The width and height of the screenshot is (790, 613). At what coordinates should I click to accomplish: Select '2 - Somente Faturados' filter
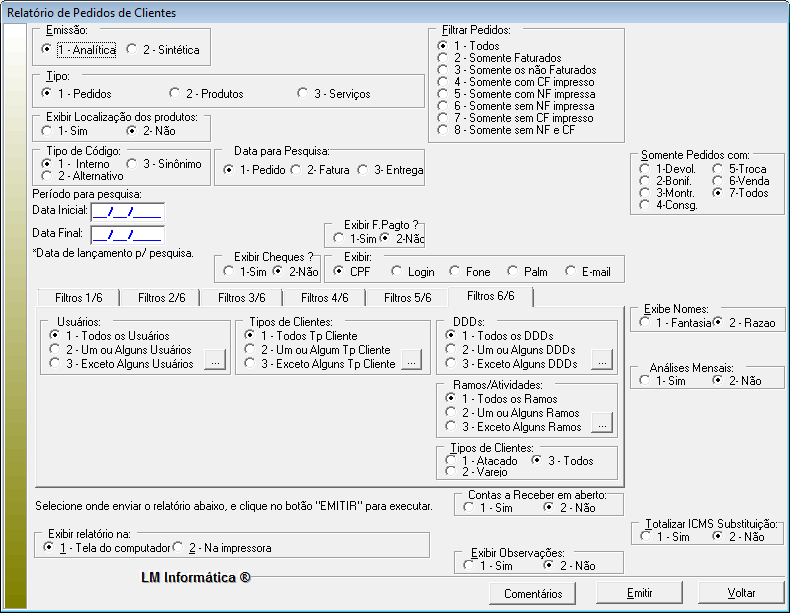tap(443, 59)
